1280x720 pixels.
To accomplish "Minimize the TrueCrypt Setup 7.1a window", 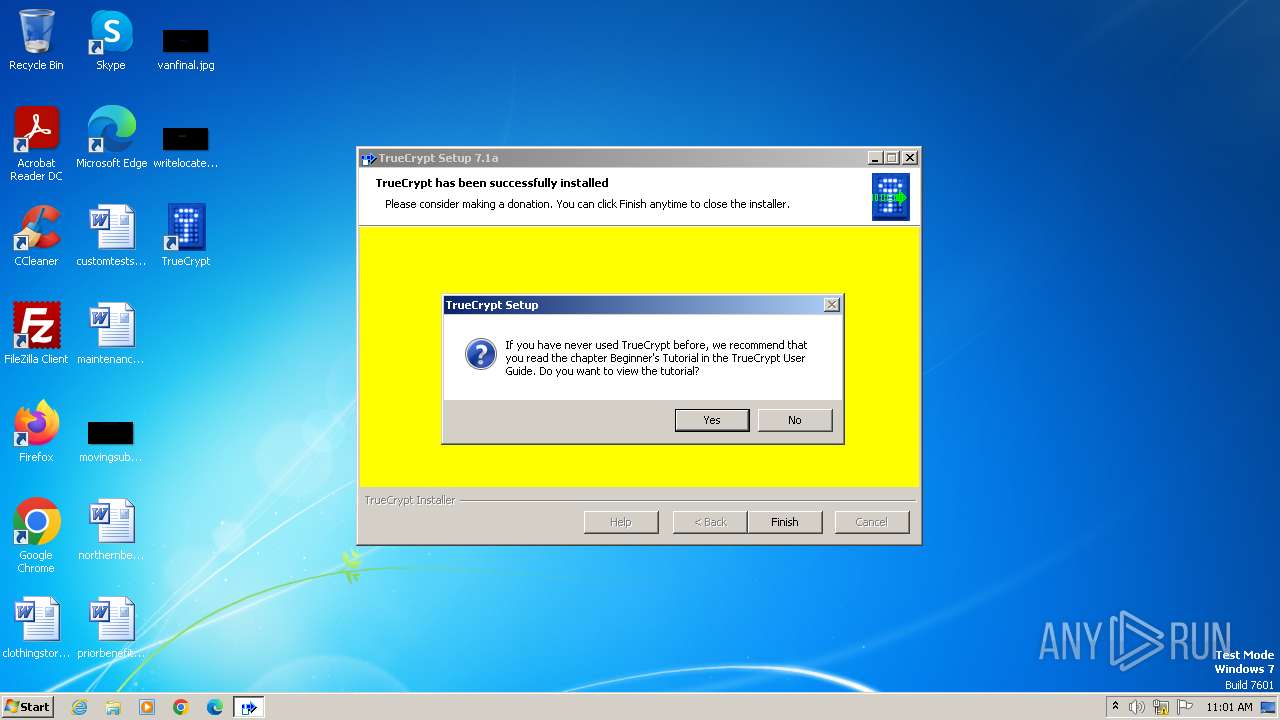I will pyautogui.click(x=875, y=158).
